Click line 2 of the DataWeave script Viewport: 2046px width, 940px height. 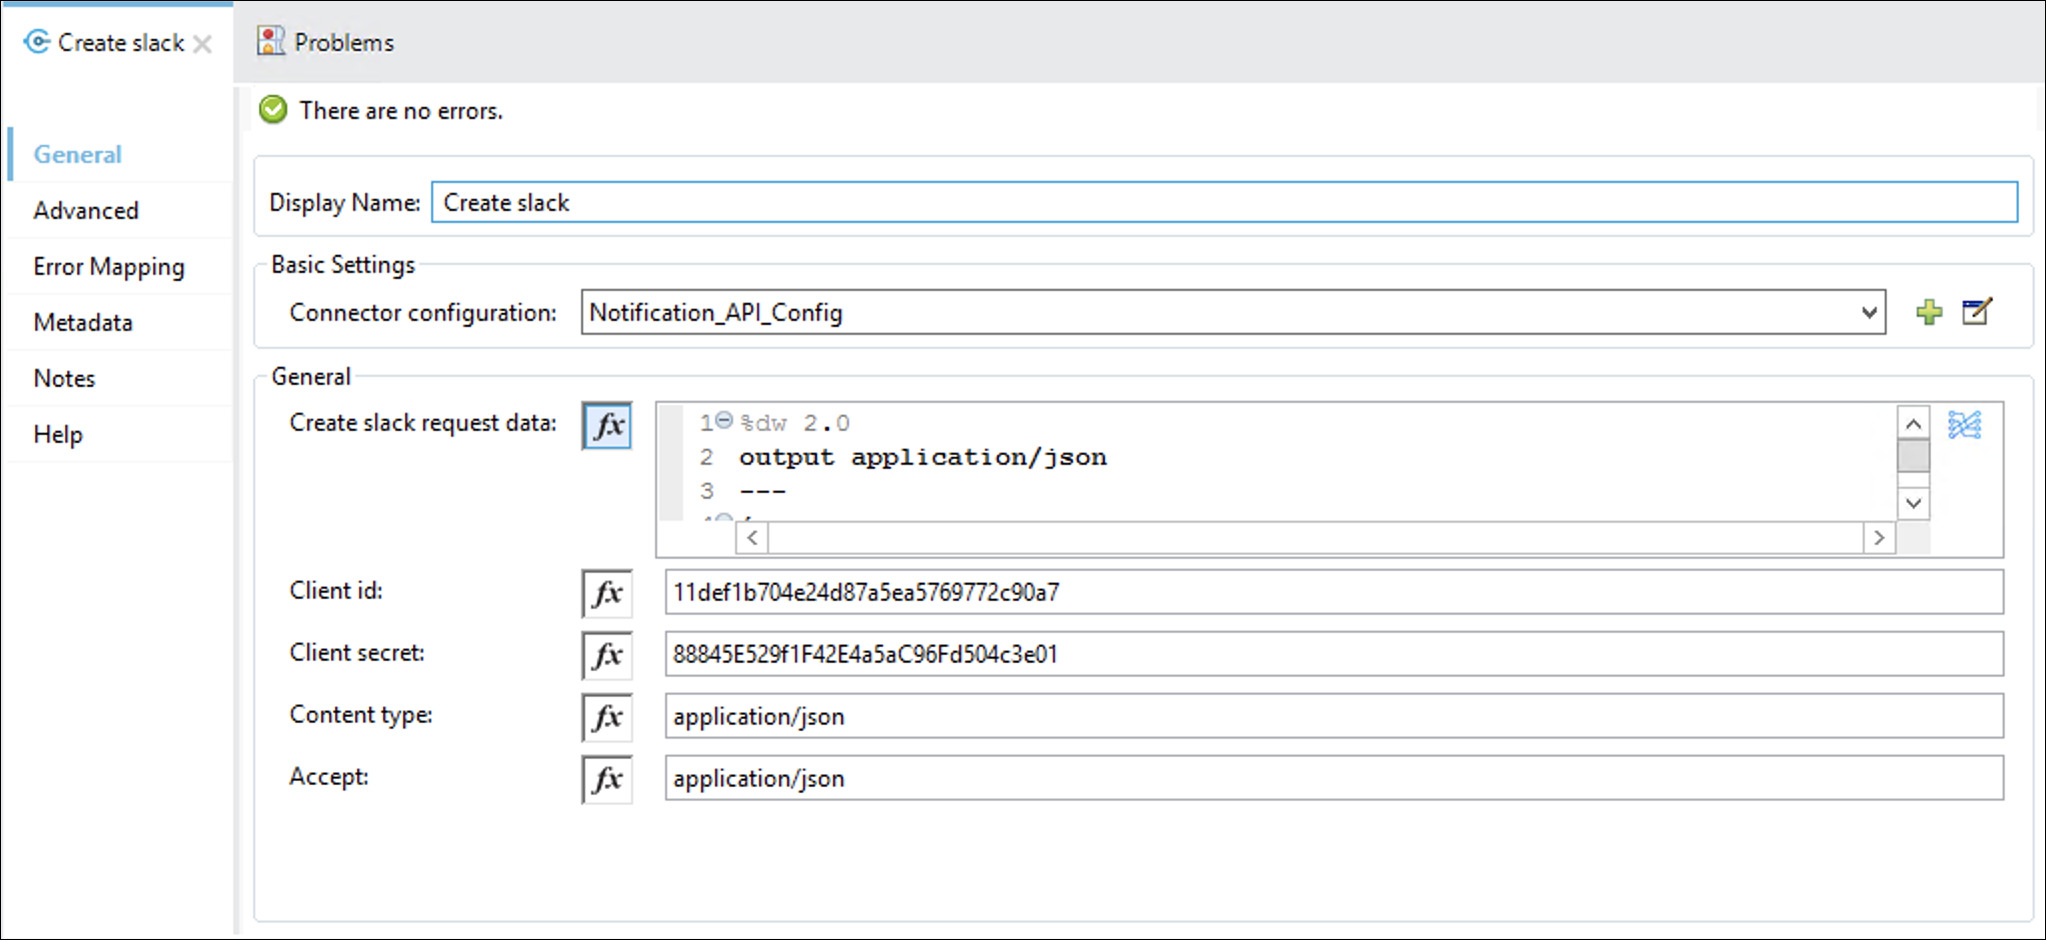[x=922, y=457]
